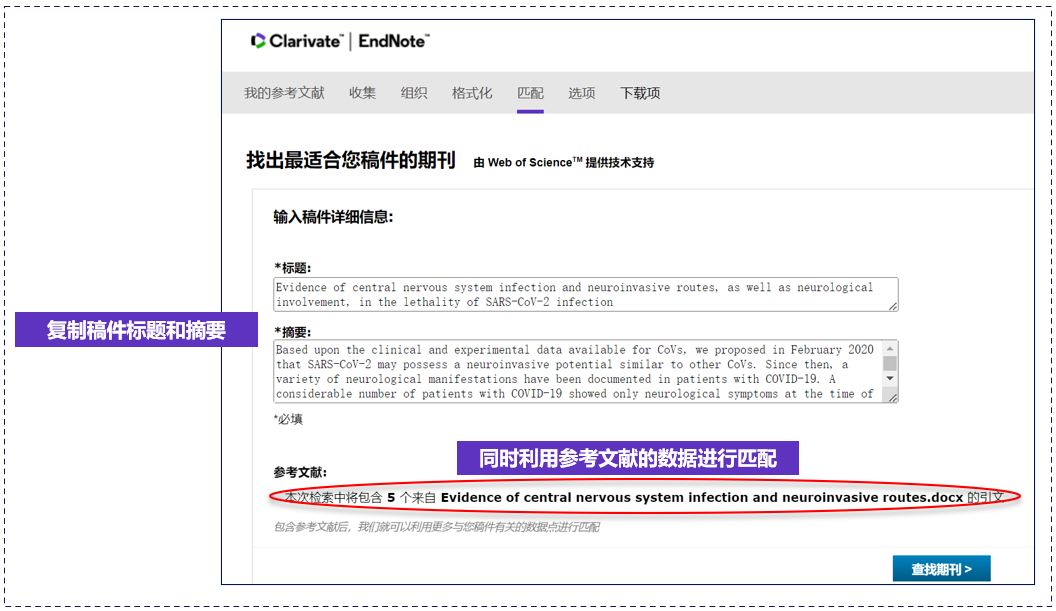The width and height of the screenshot is (1056, 611).
Task: Click the EndNote logo text
Action: click(393, 41)
